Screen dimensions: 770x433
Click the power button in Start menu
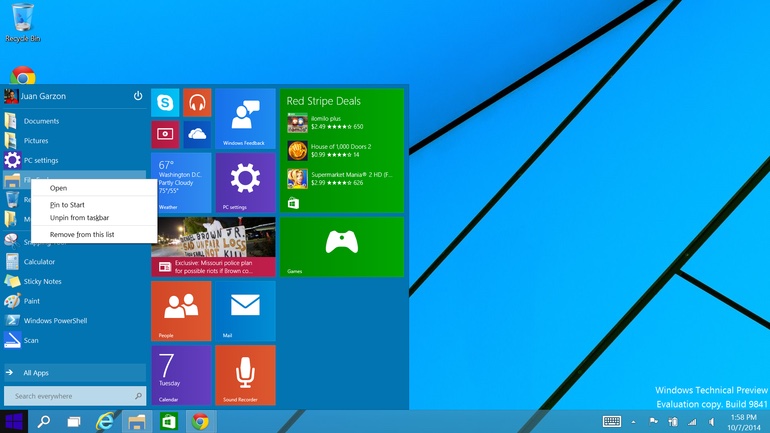point(138,96)
